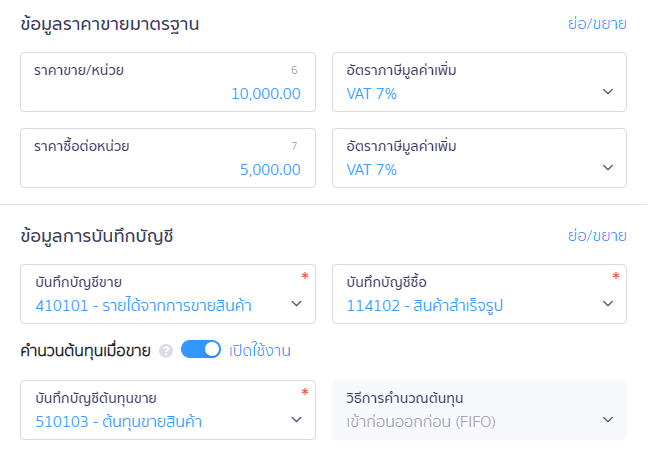The image size is (658, 449).
Task: Click the คำนวณต้นทุนเมื่อขาย label text
Action: 86,351
